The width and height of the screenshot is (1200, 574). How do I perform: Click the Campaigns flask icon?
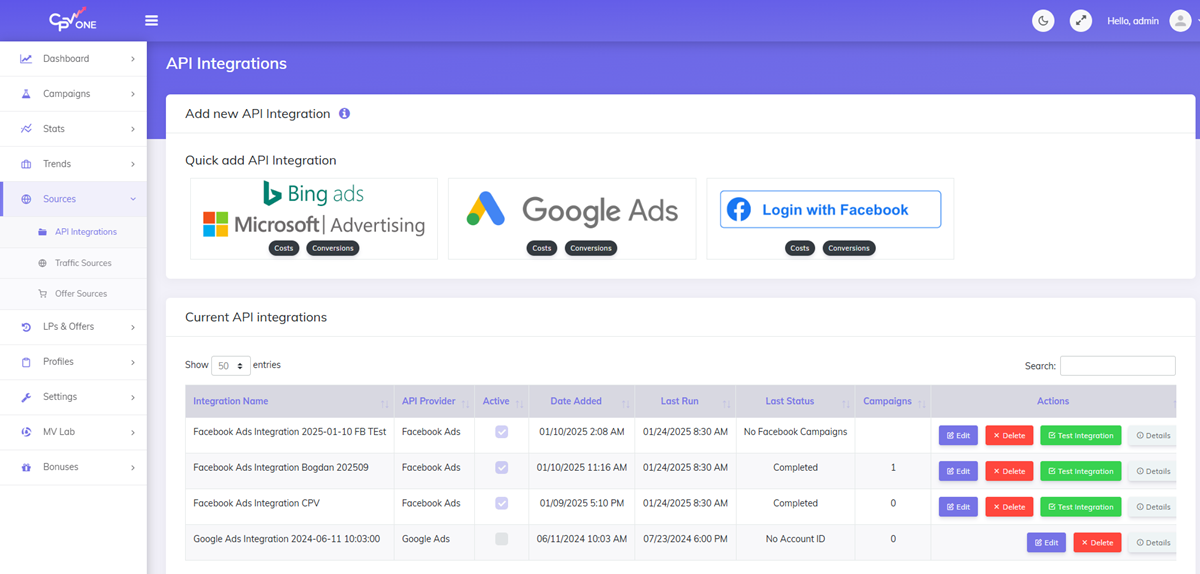coord(26,94)
